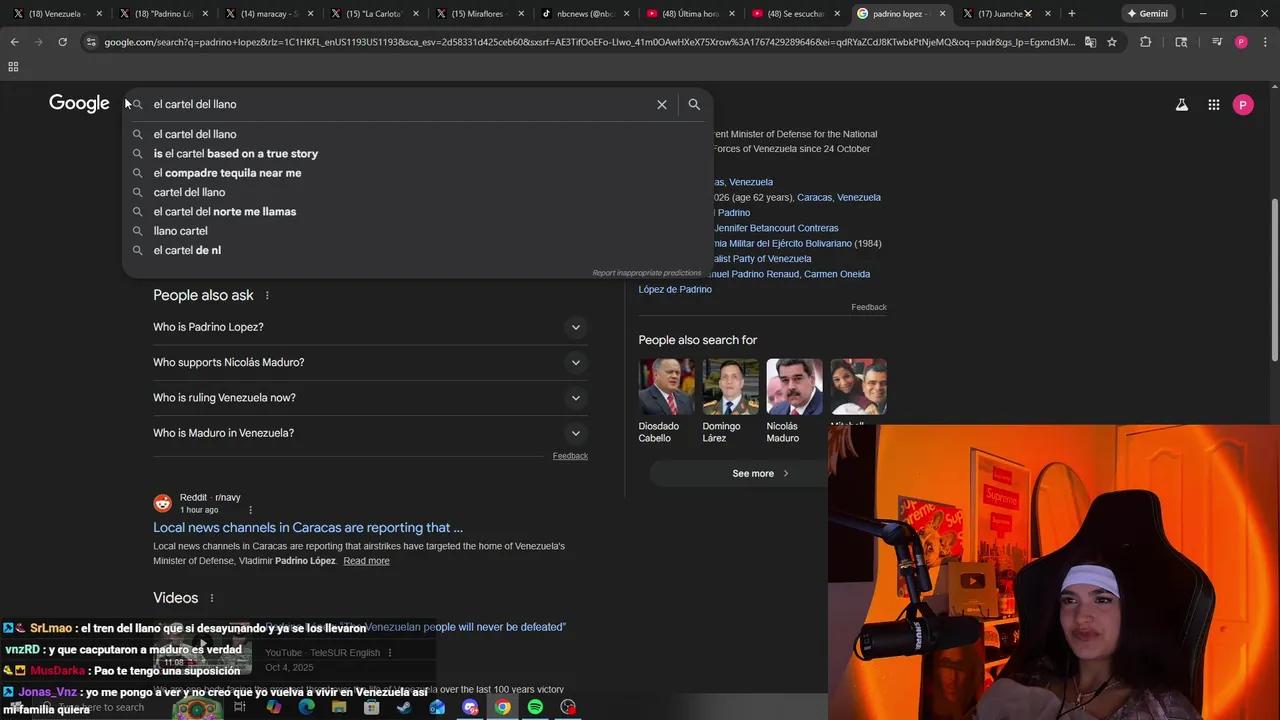Go to Google home via logo
This screenshot has height=720, width=1280.
click(79, 104)
